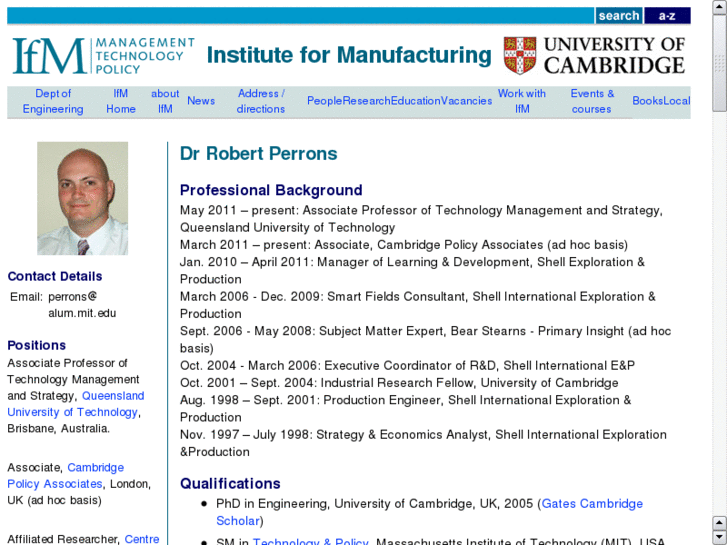Open the Technology & Policy link

point(310,541)
